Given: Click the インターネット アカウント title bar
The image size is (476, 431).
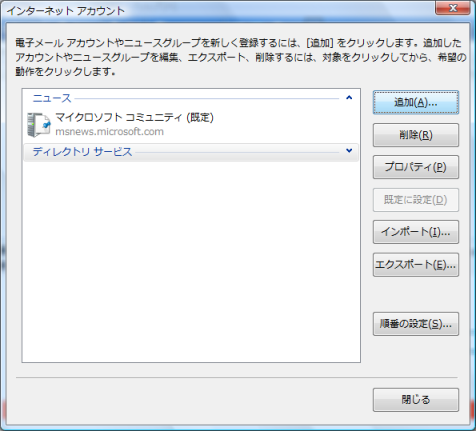Looking at the screenshot, I should (x=217, y=10).
